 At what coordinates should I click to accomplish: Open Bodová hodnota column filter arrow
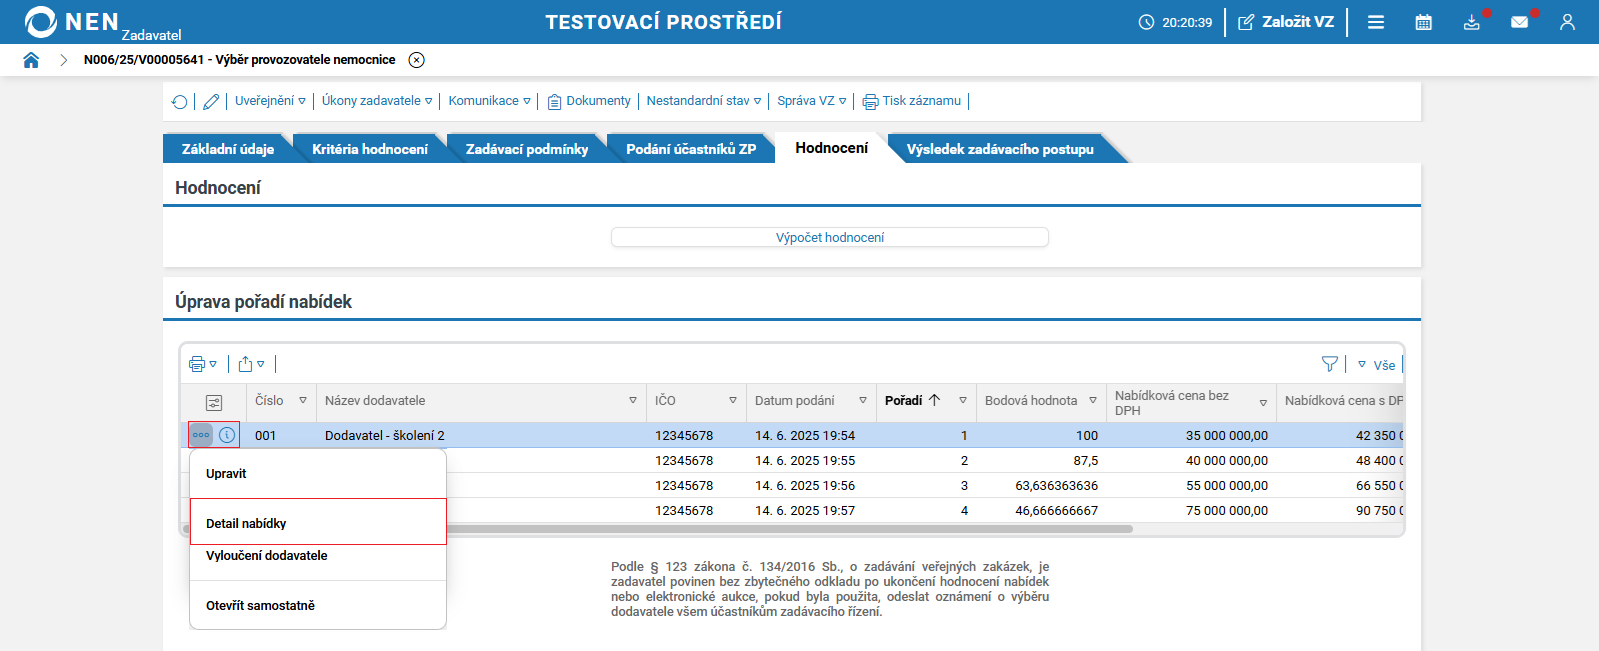(1093, 400)
